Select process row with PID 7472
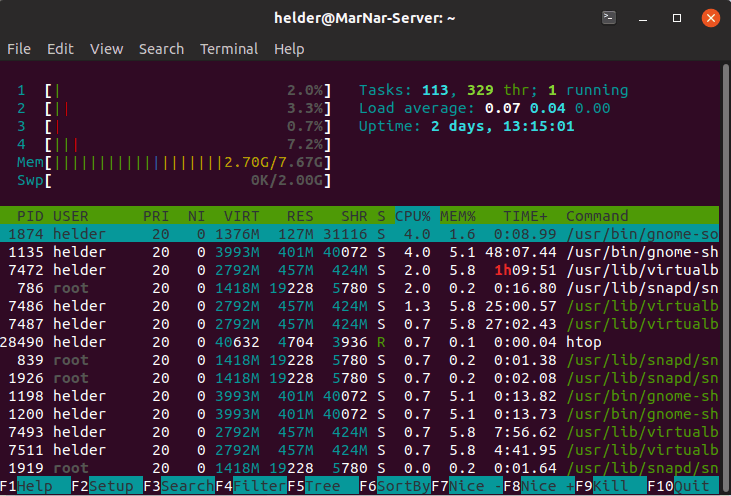731x496 pixels. [x=359, y=270]
